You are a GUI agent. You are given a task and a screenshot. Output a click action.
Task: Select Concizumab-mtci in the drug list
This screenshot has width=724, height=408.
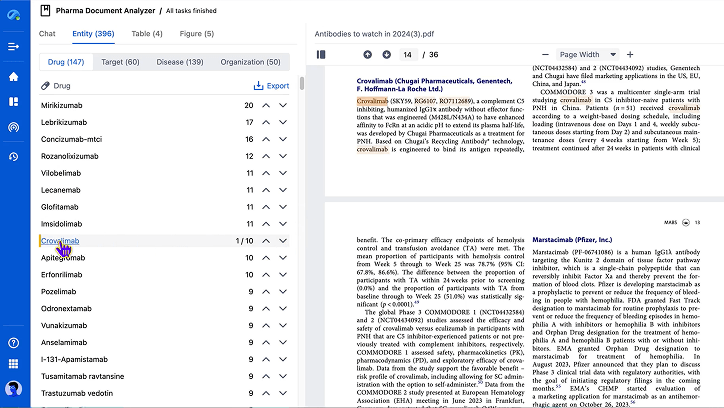71,139
